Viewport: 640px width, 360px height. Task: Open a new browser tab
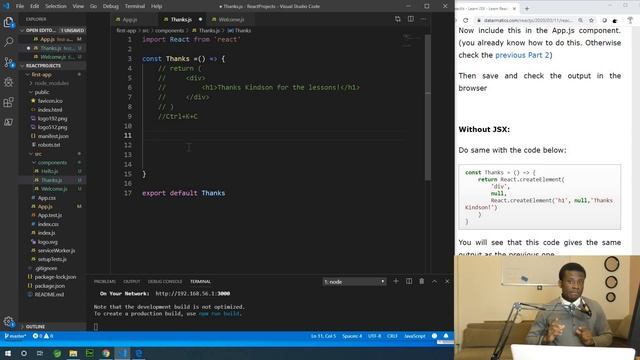point(527,8)
